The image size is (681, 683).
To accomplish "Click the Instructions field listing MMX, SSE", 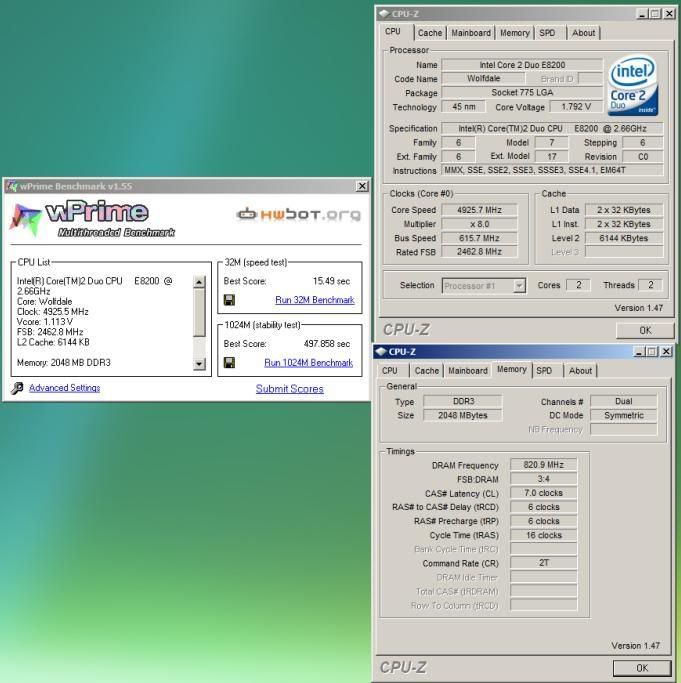I will pos(552,170).
